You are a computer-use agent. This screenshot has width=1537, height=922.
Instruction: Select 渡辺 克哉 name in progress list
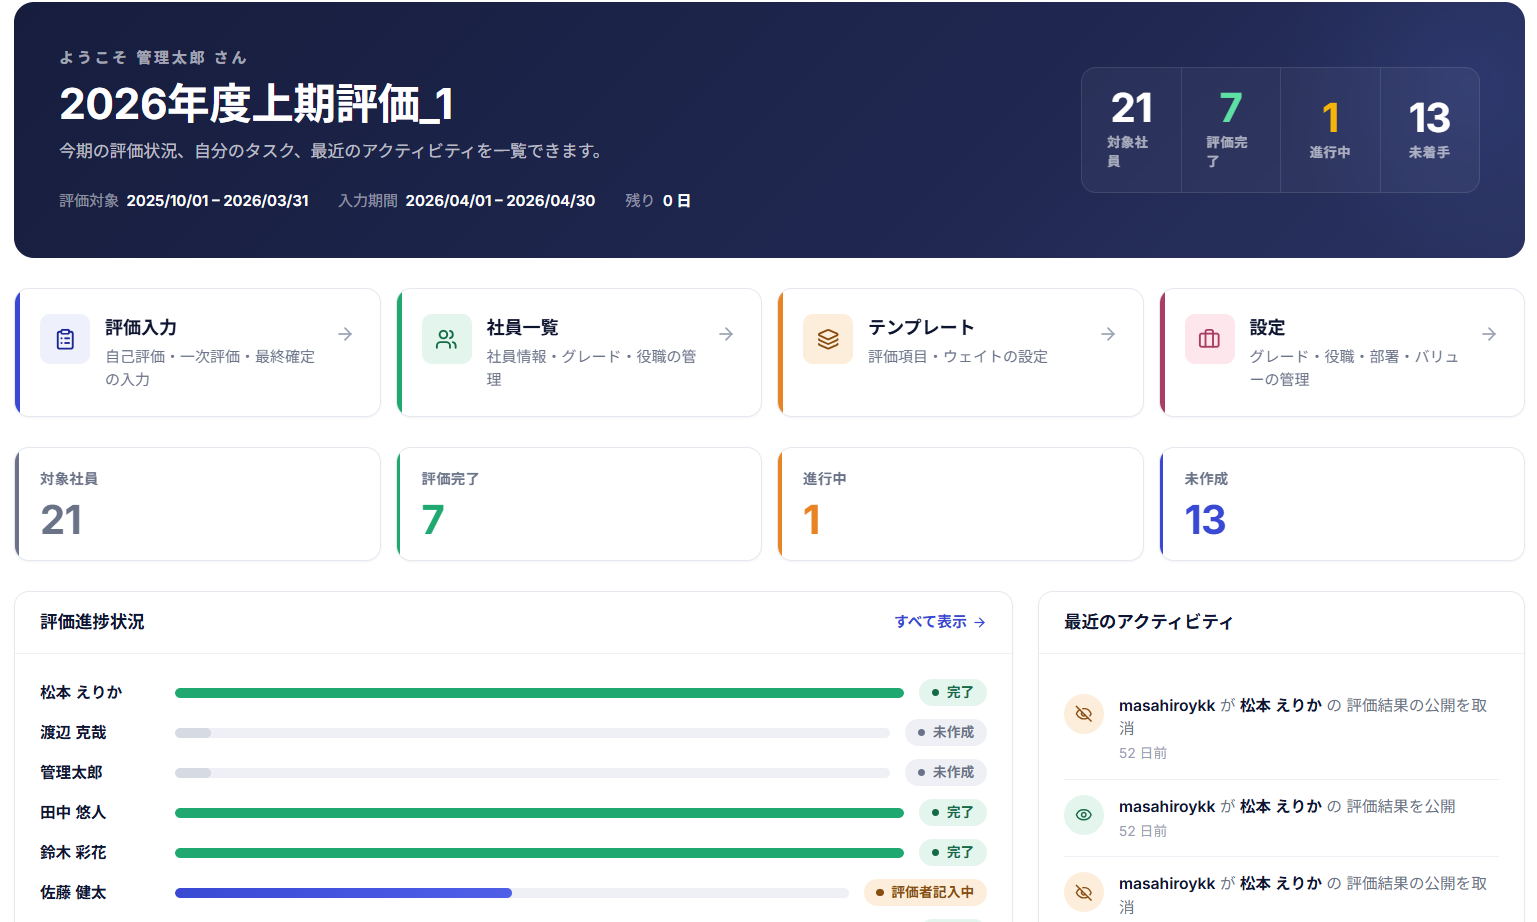(x=73, y=732)
